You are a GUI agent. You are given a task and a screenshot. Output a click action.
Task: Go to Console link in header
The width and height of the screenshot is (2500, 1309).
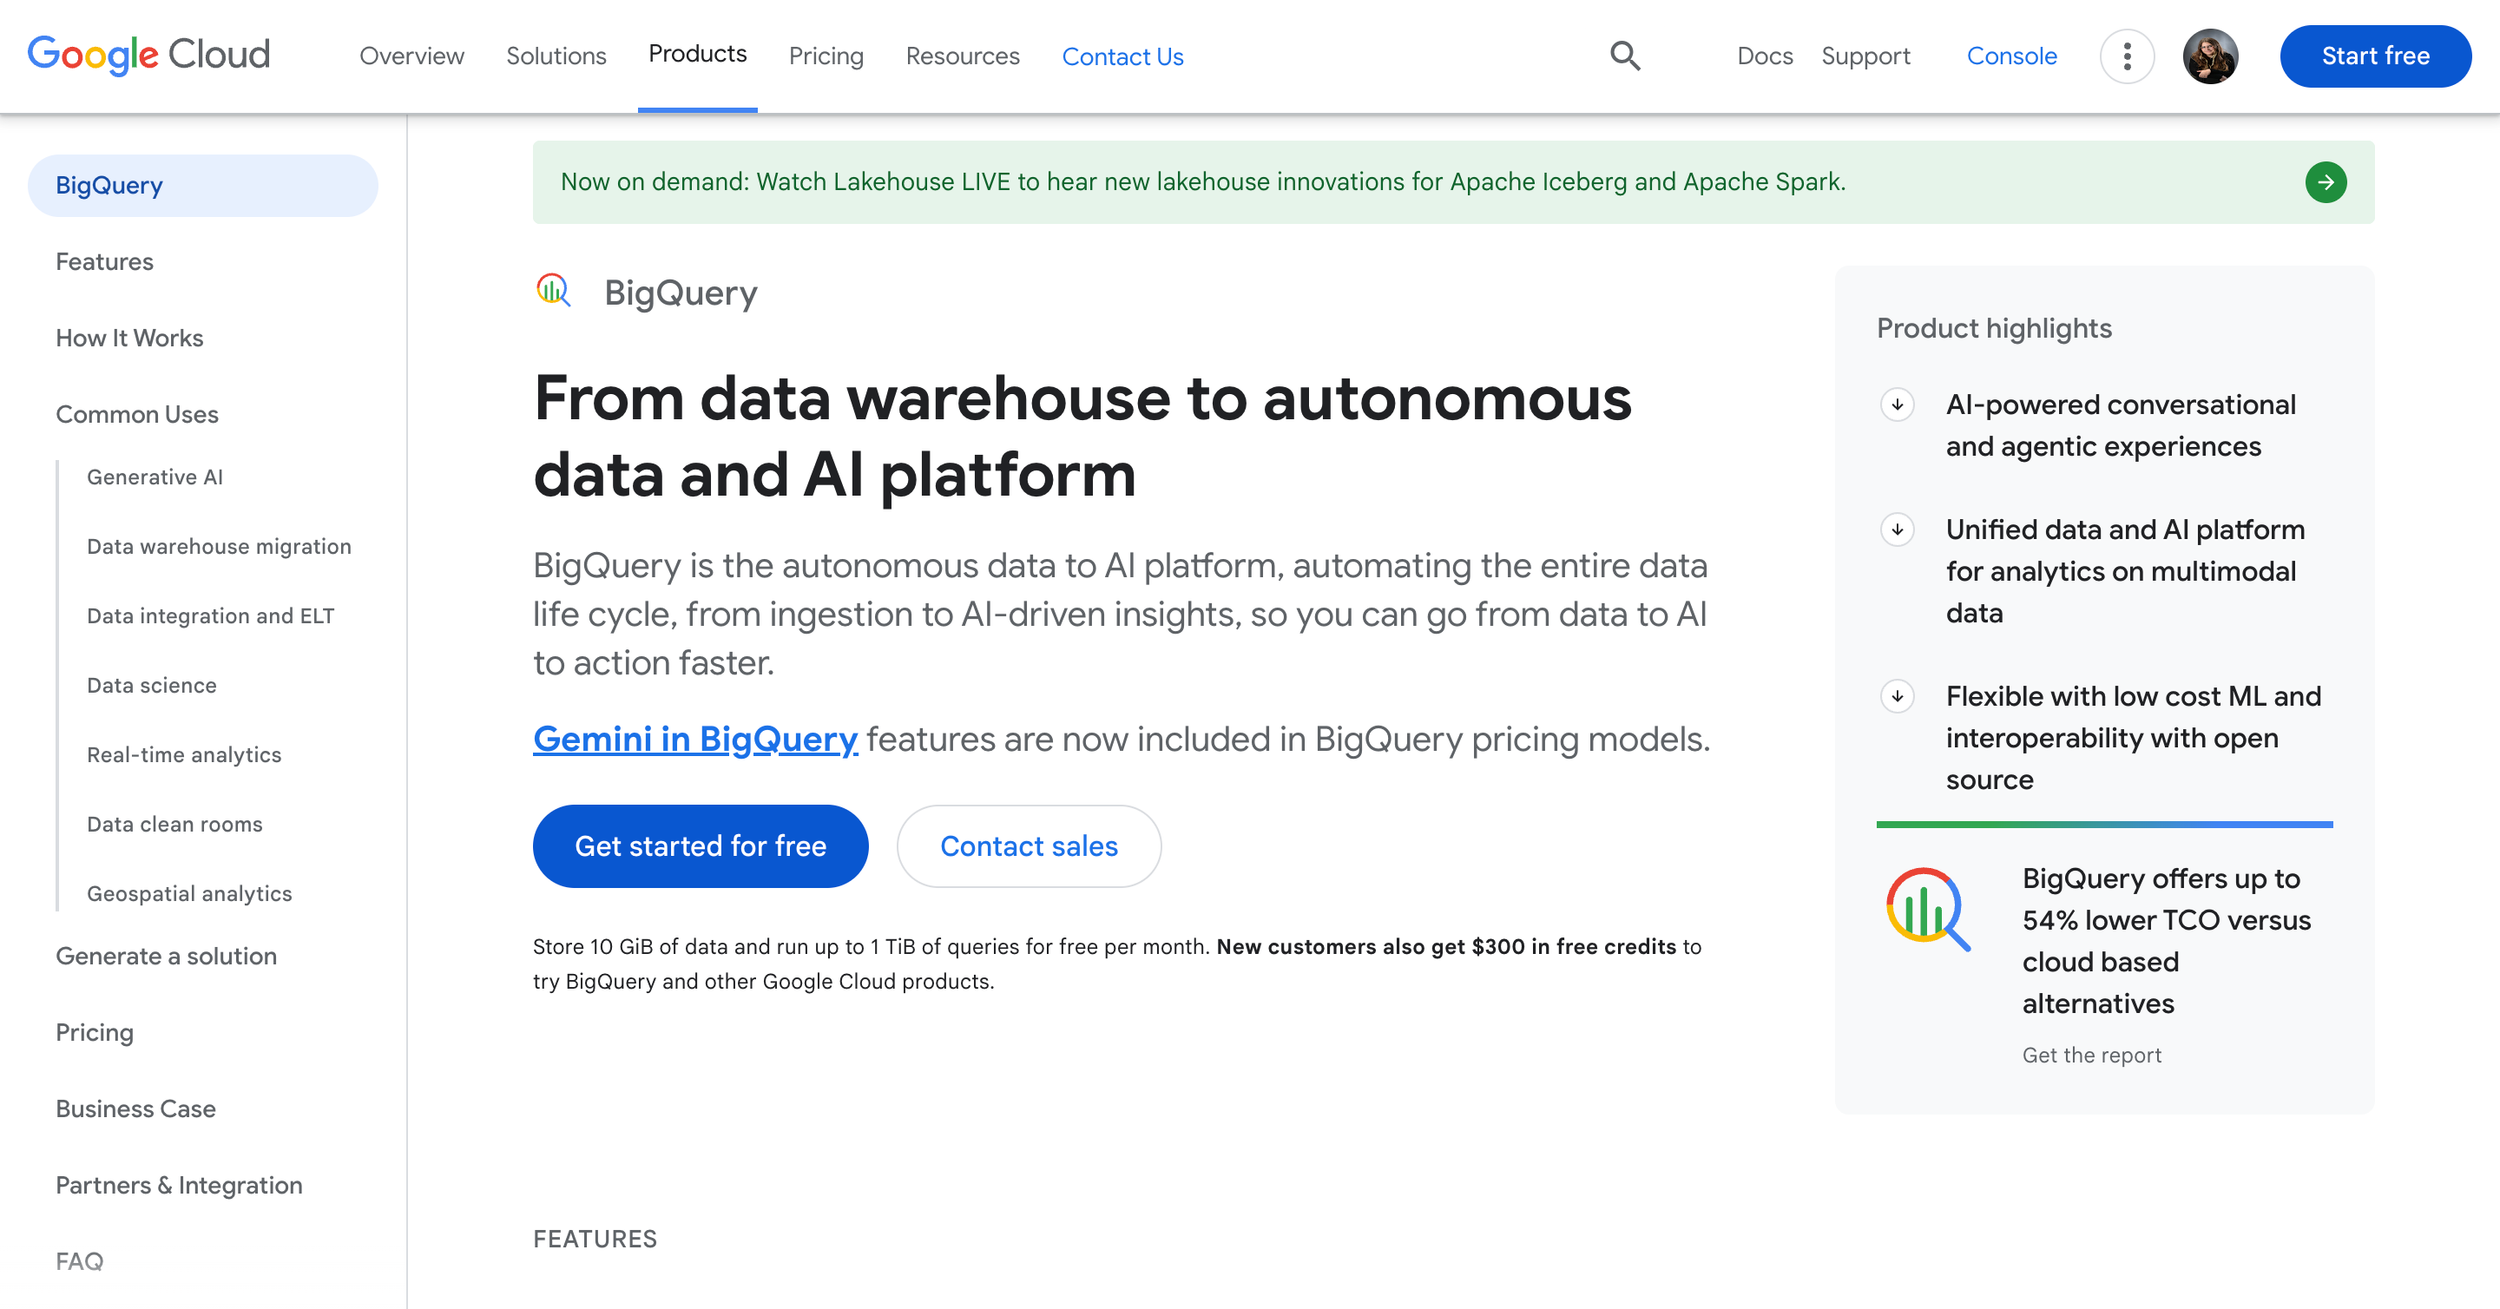point(2011,56)
